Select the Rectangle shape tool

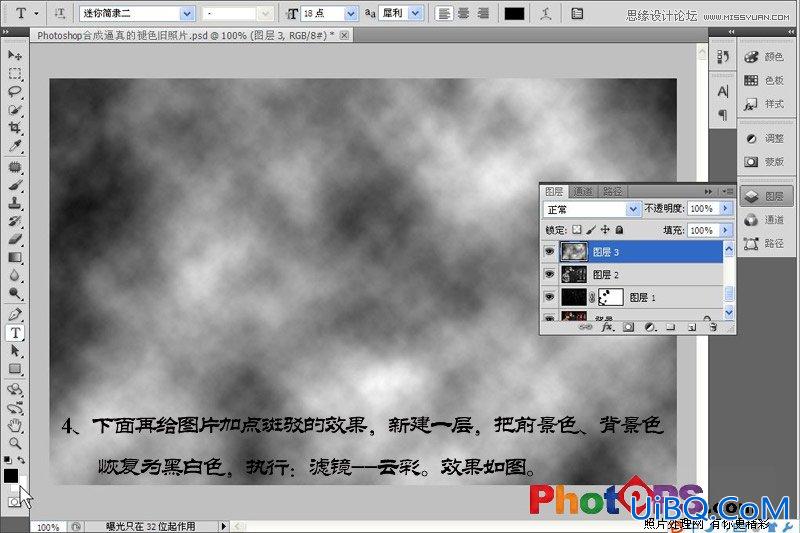(x=15, y=369)
